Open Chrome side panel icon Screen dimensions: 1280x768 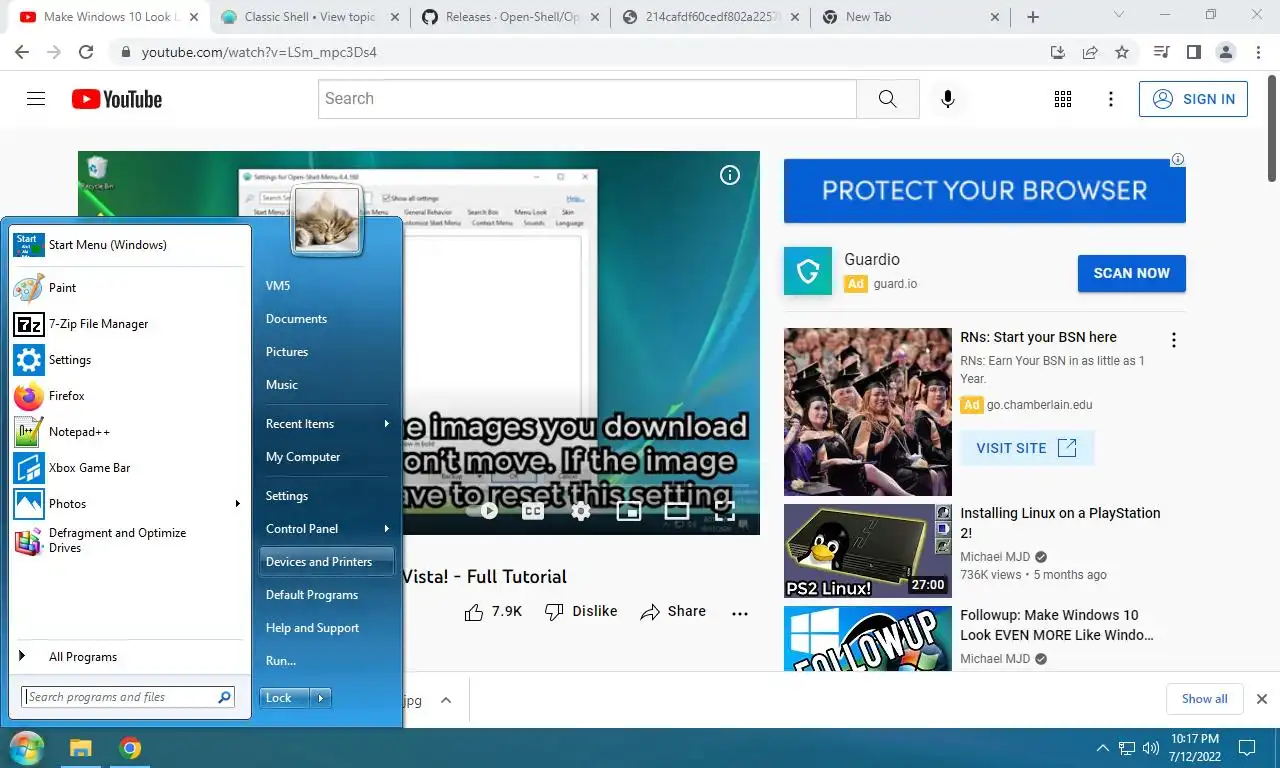[1193, 52]
